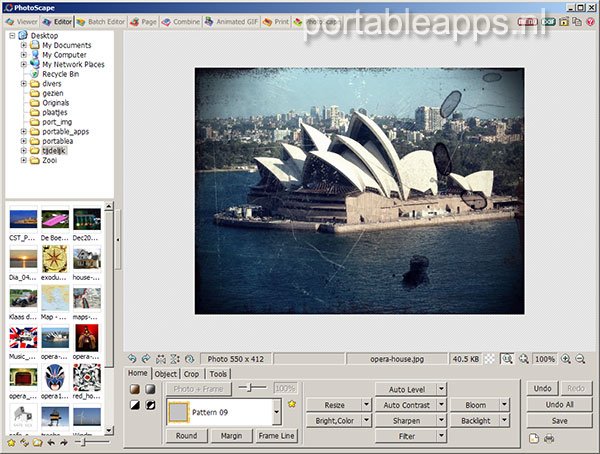Click the Recycle Bin in folder tree
This screenshot has width=600, height=454.
(59, 74)
